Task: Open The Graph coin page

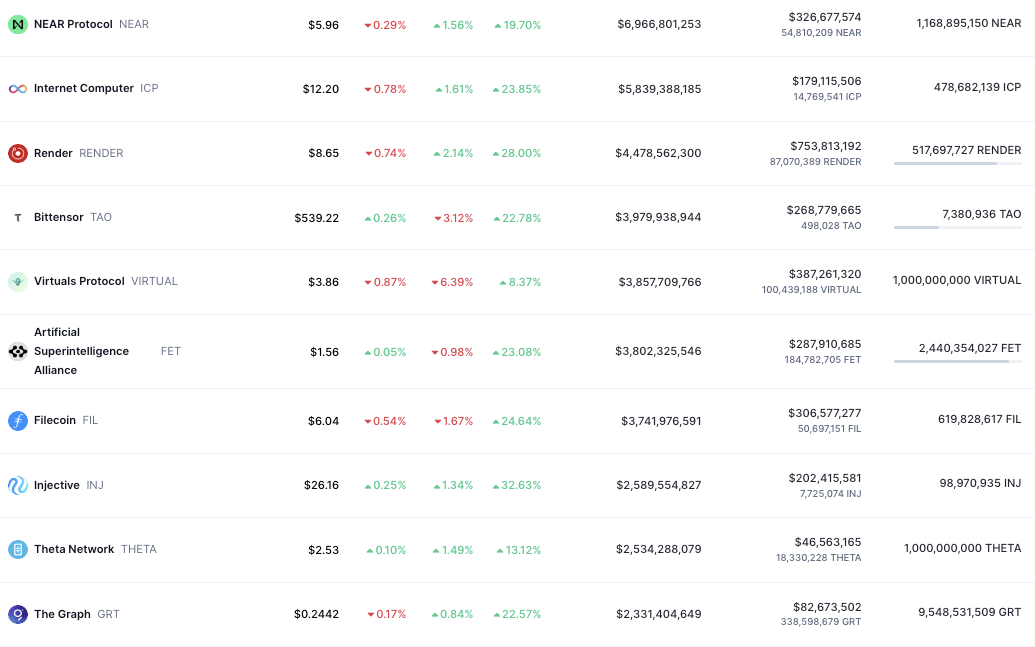Action: (62, 614)
